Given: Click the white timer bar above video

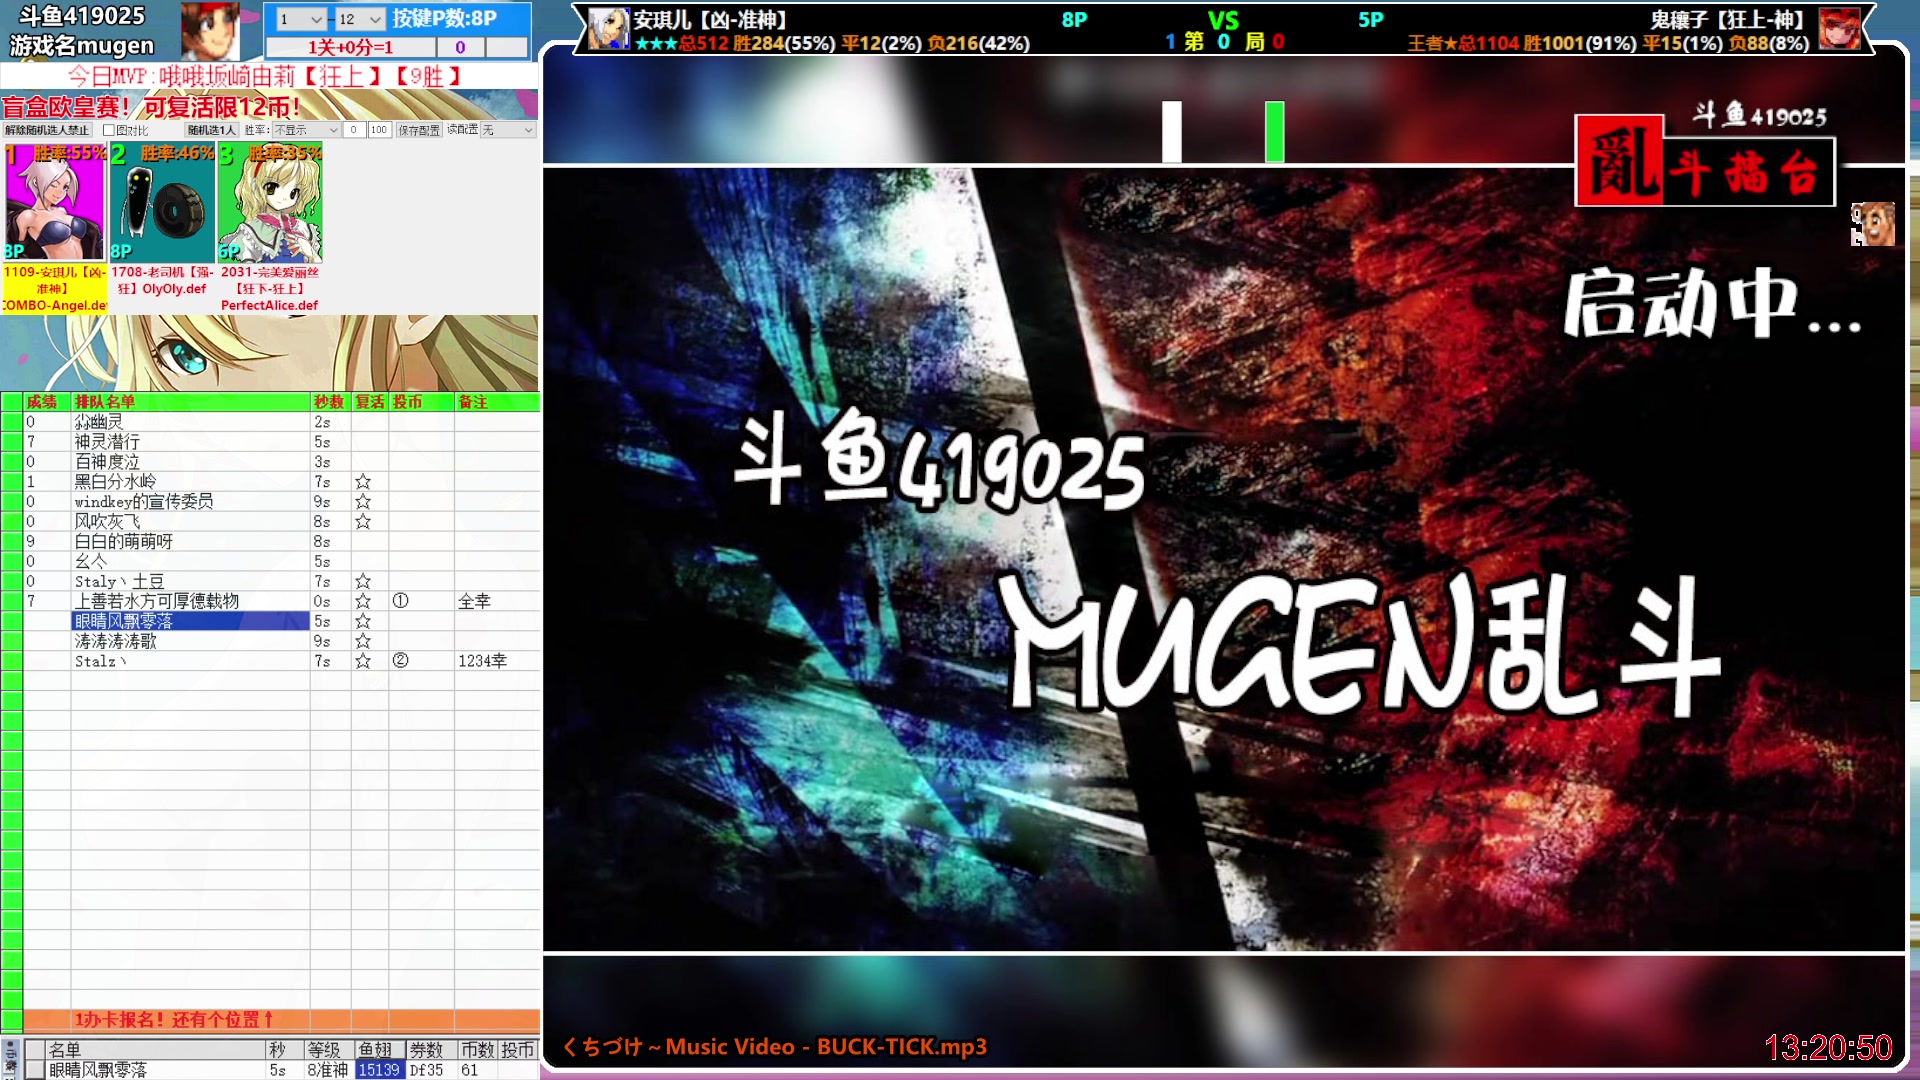Looking at the screenshot, I should [x=1172, y=131].
